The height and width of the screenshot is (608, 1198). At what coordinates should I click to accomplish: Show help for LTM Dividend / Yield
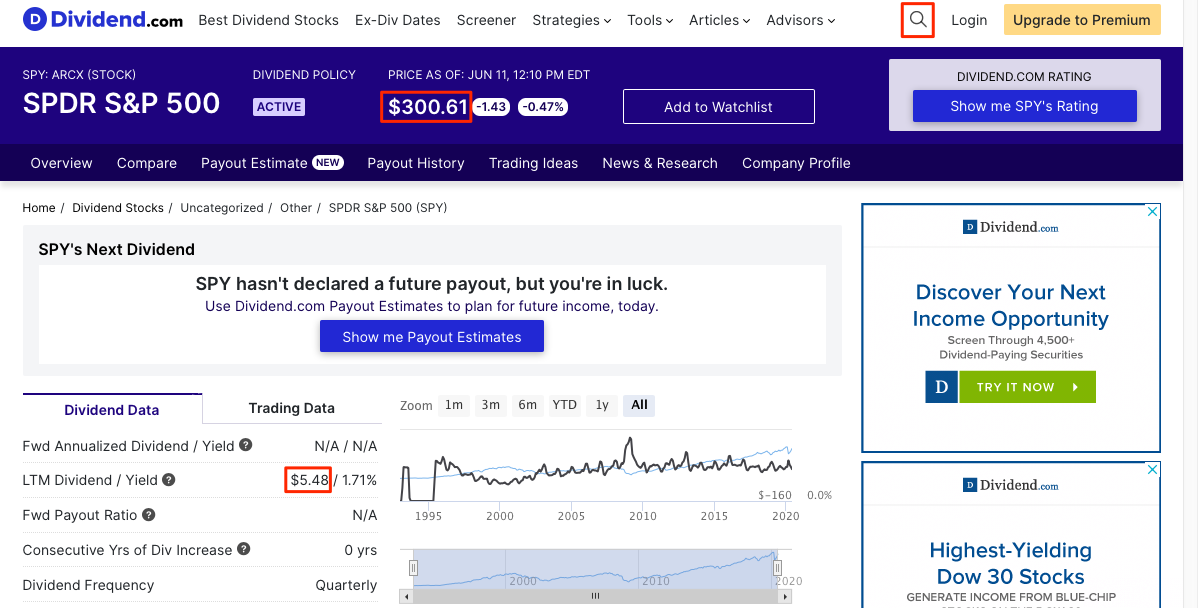pos(169,480)
